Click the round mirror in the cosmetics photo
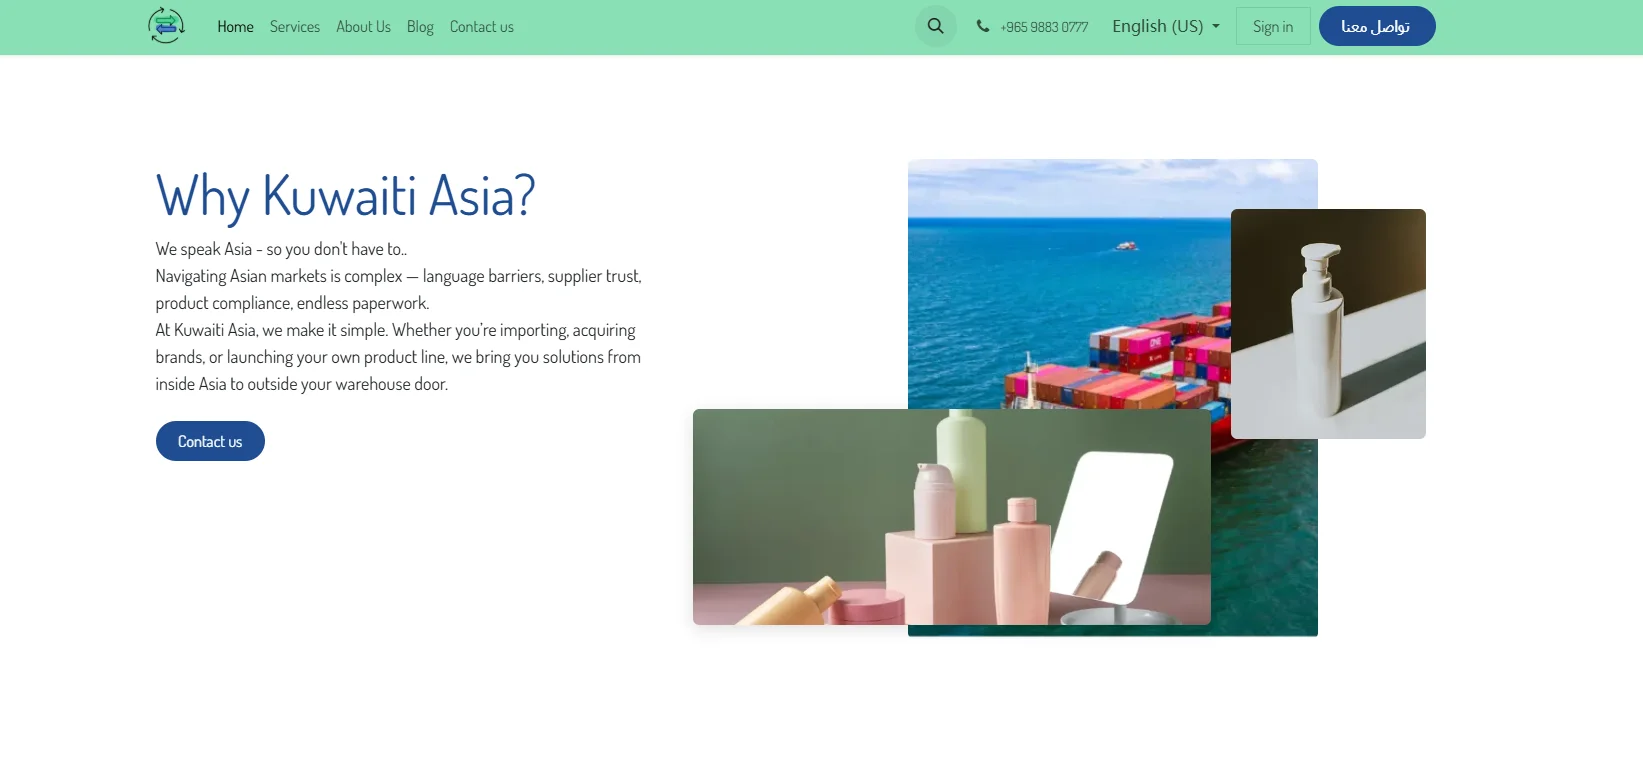This screenshot has height=769, width=1643. tap(1110, 527)
